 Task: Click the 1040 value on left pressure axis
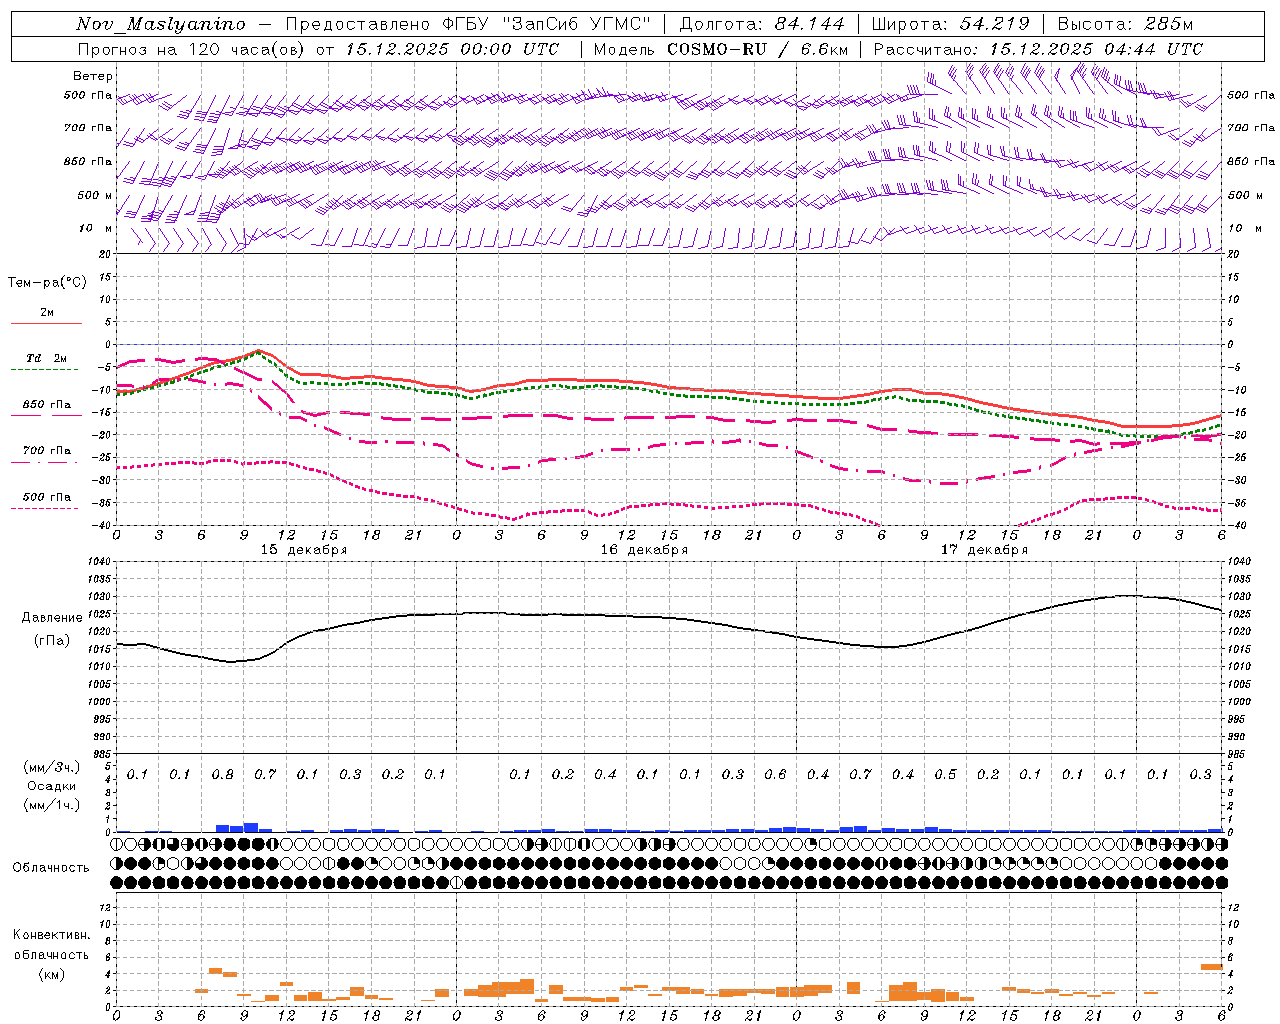98,561
